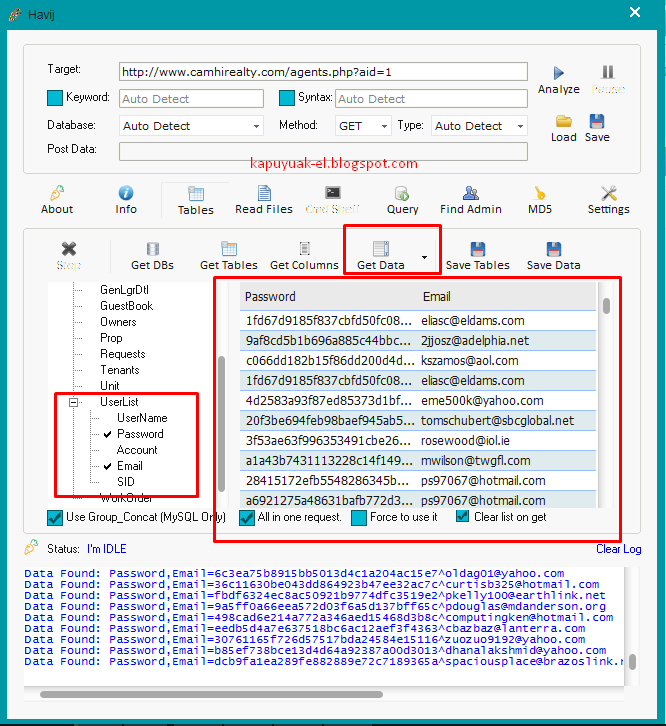Open the MD5 tab
The width and height of the screenshot is (666, 726).
coord(540,201)
